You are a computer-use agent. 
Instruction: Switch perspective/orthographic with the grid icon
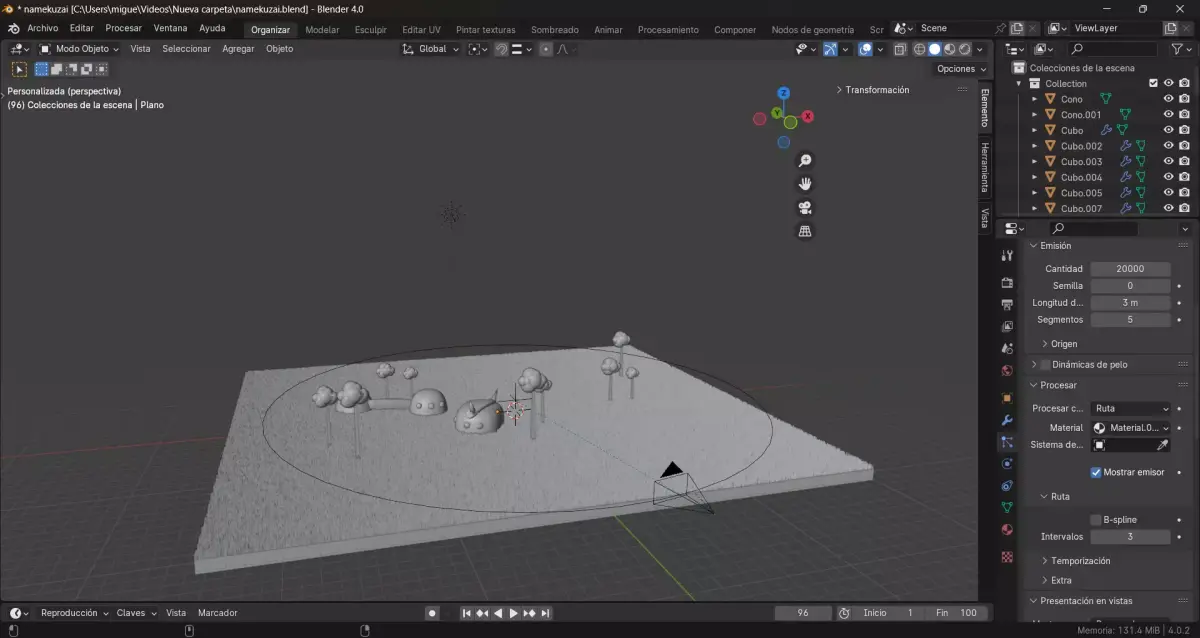point(805,231)
